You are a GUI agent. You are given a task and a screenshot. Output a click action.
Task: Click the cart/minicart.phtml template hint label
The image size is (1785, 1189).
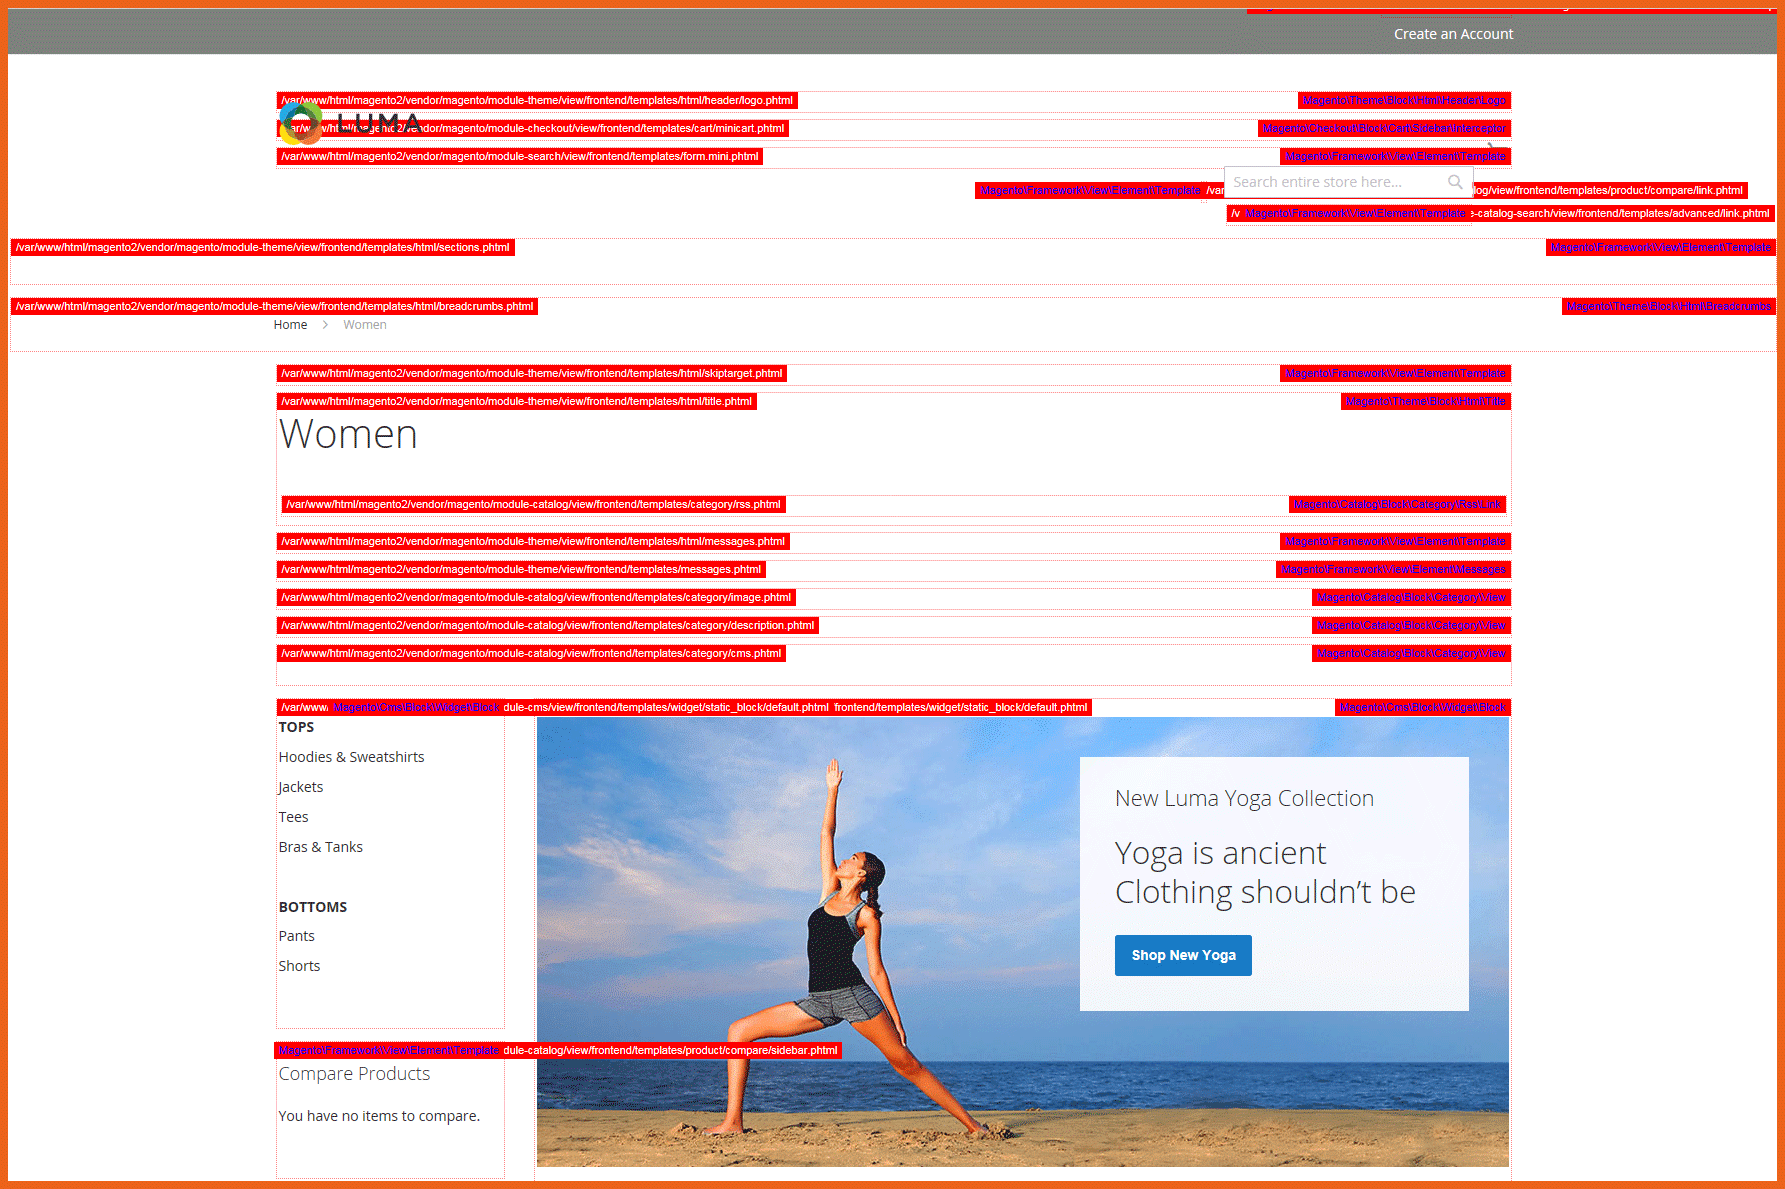(533, 128)
